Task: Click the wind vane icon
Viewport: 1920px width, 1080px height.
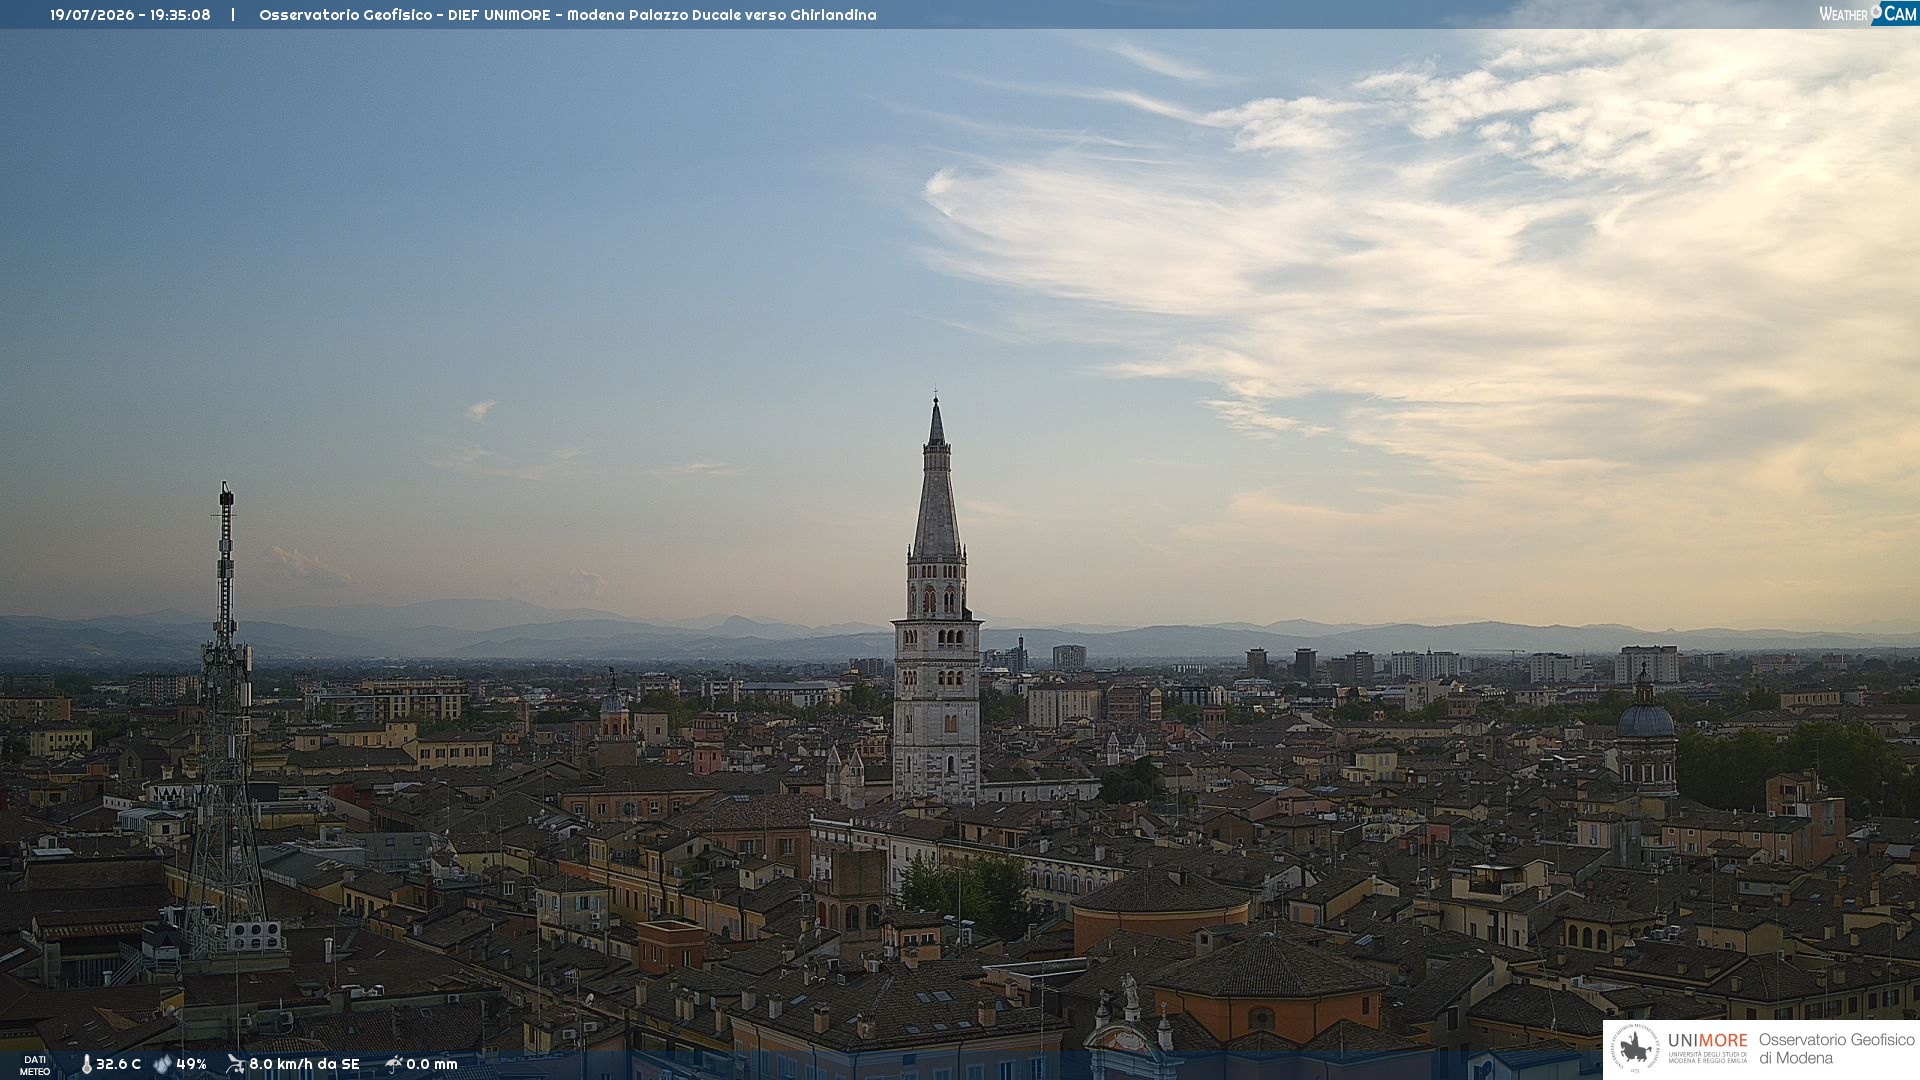Action: tap(235, 1064)
